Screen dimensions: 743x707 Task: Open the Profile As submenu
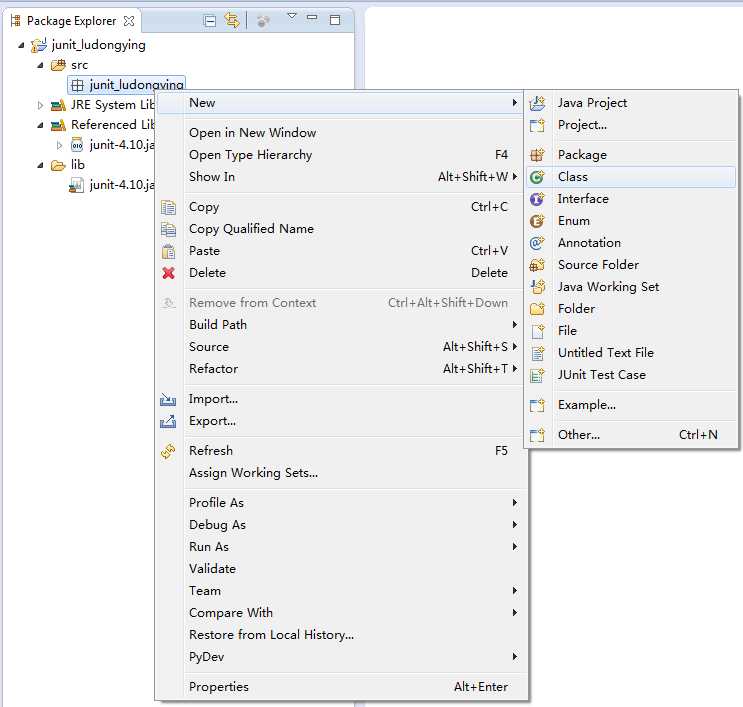tap(341, 503)
